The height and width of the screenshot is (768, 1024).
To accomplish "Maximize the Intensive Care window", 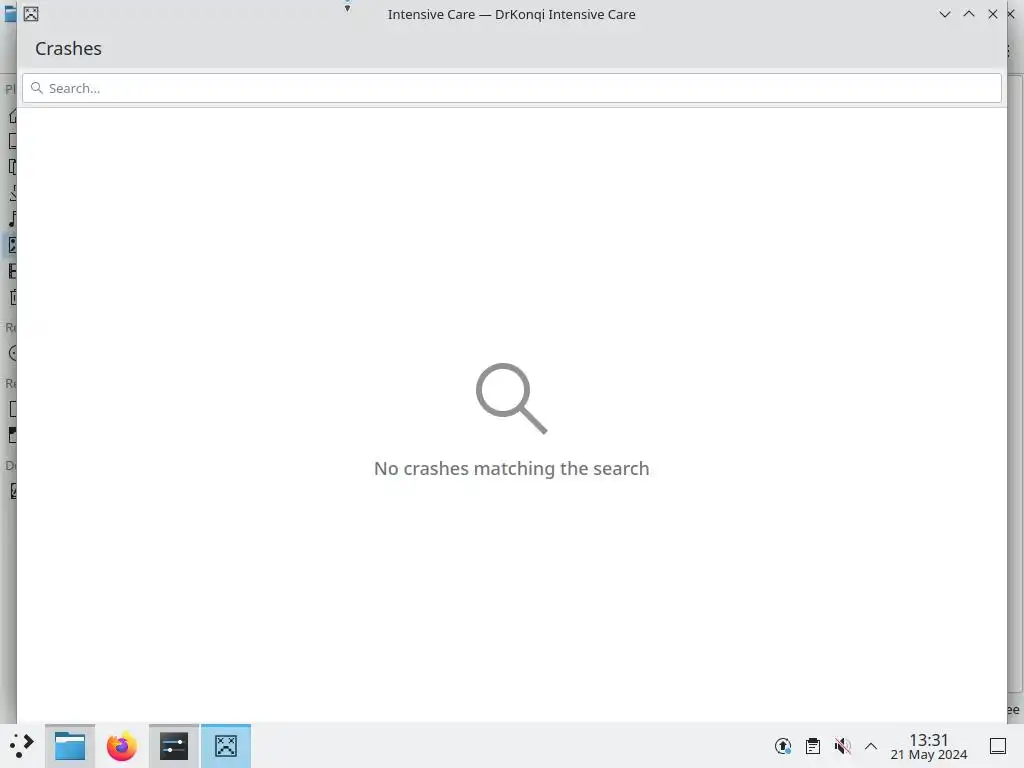I will [x=968, y=14].
